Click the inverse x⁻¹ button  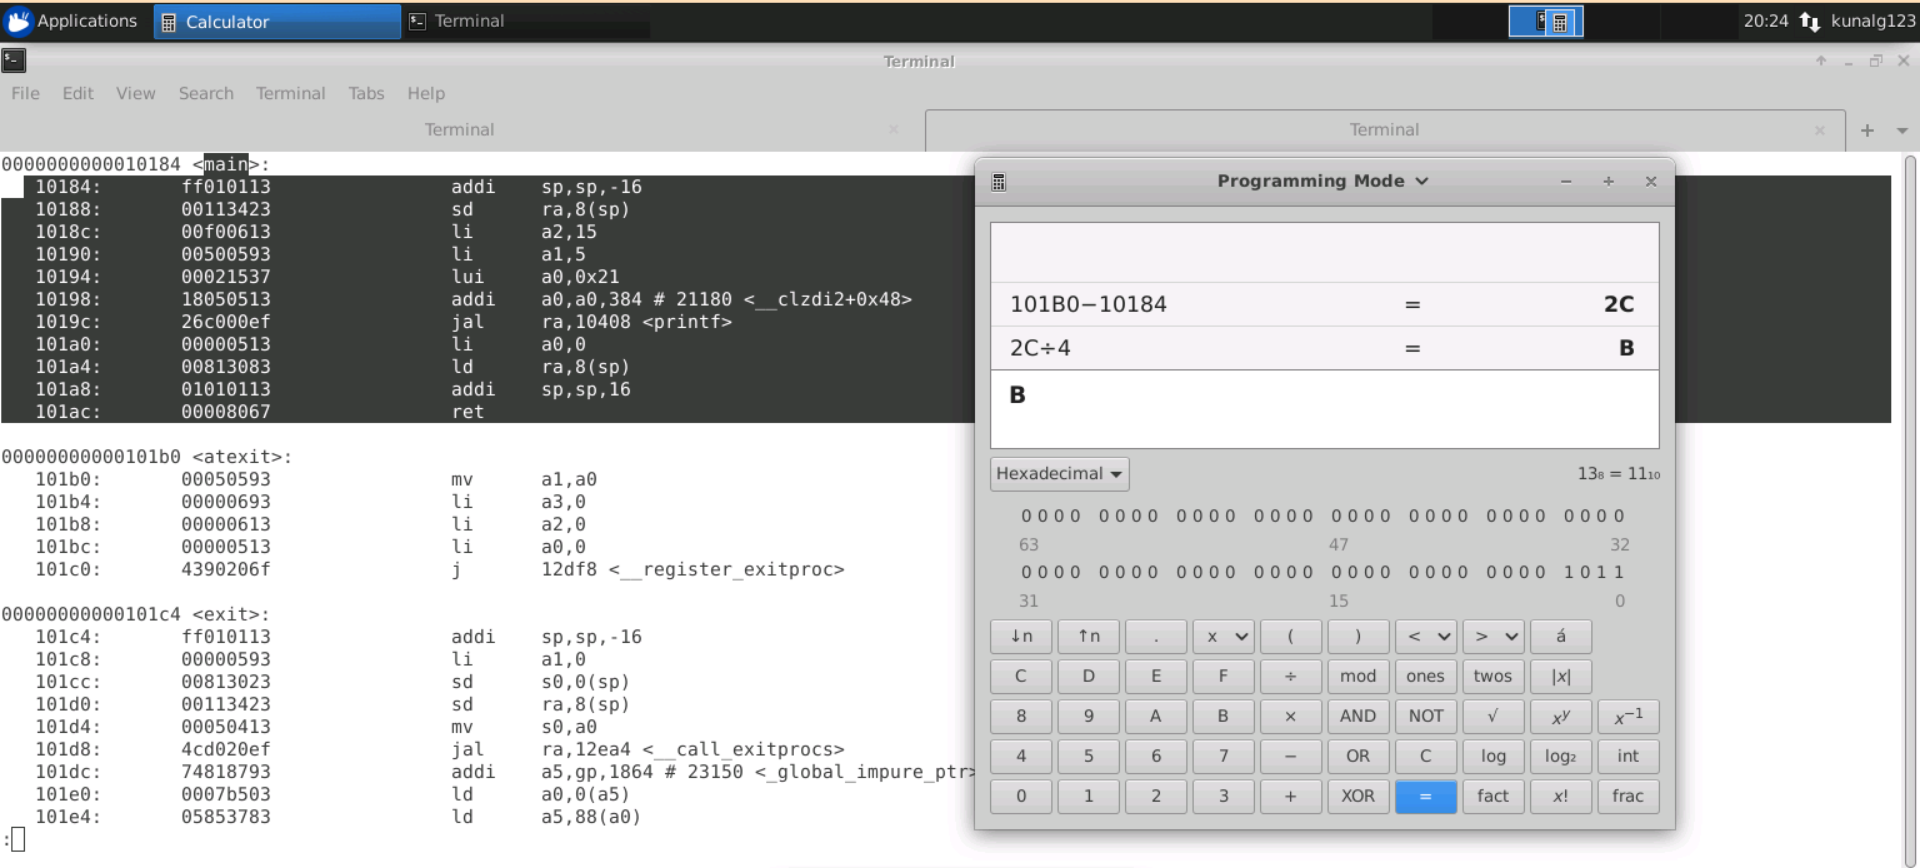(x=1628, y=716)
